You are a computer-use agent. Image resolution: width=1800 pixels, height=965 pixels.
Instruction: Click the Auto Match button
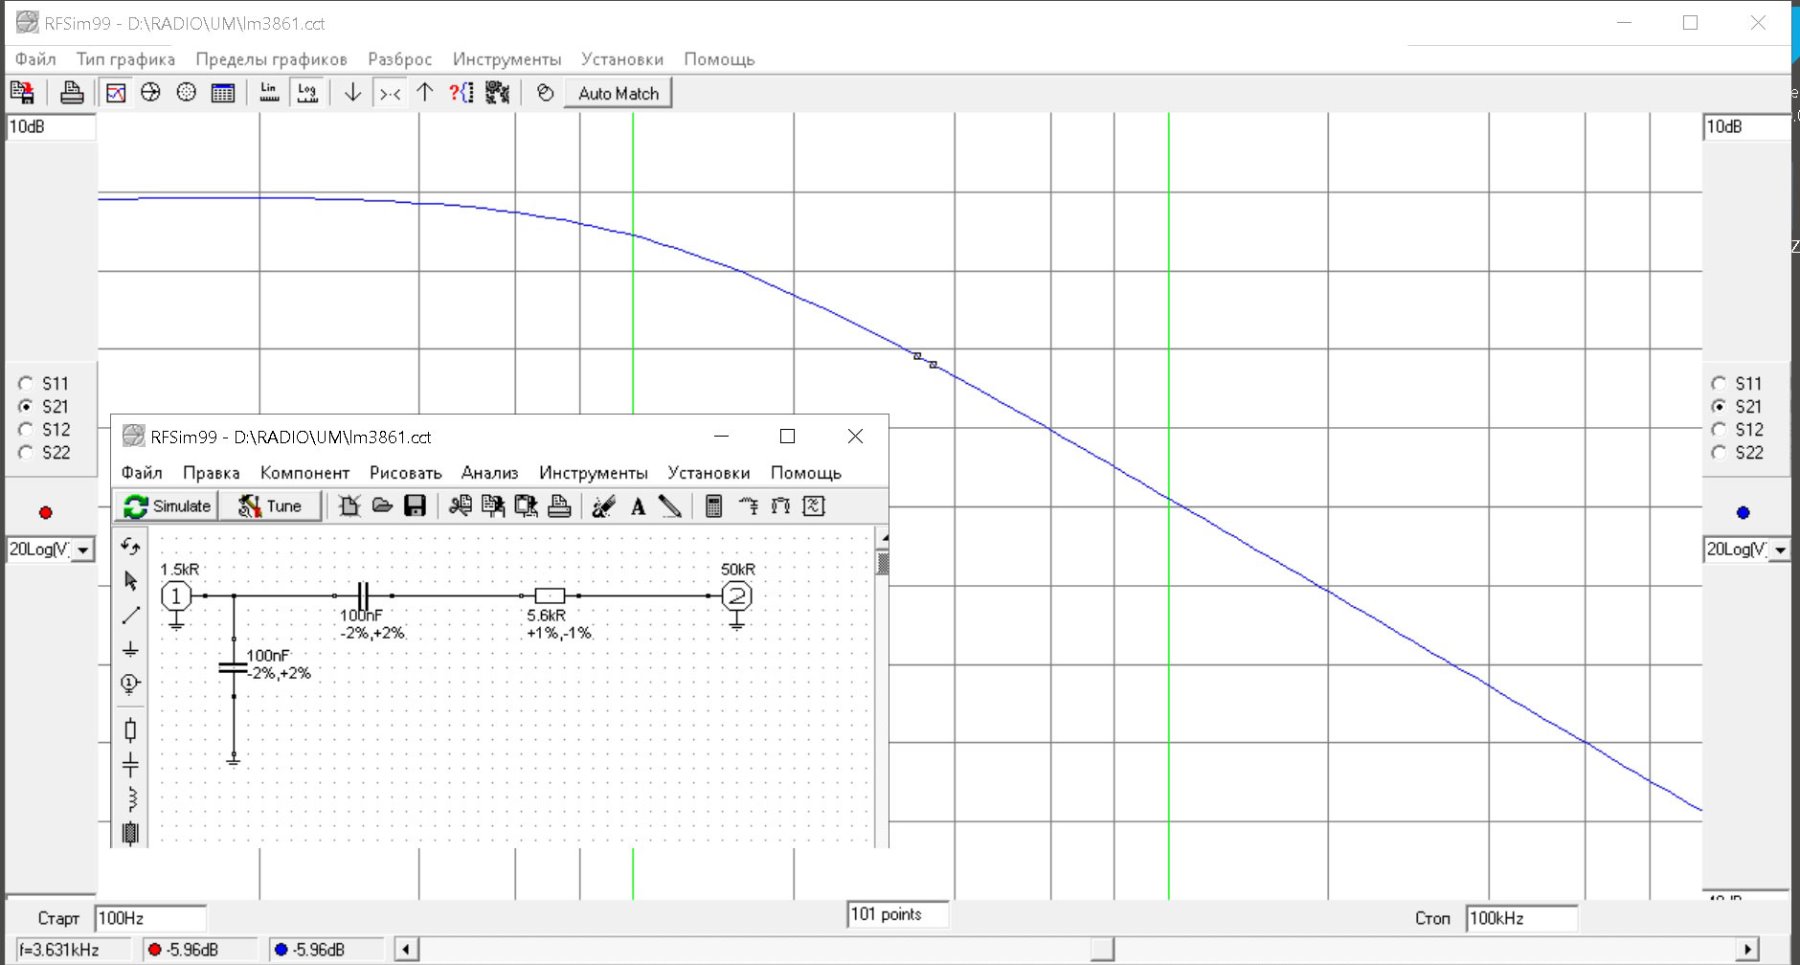(618, 93)
